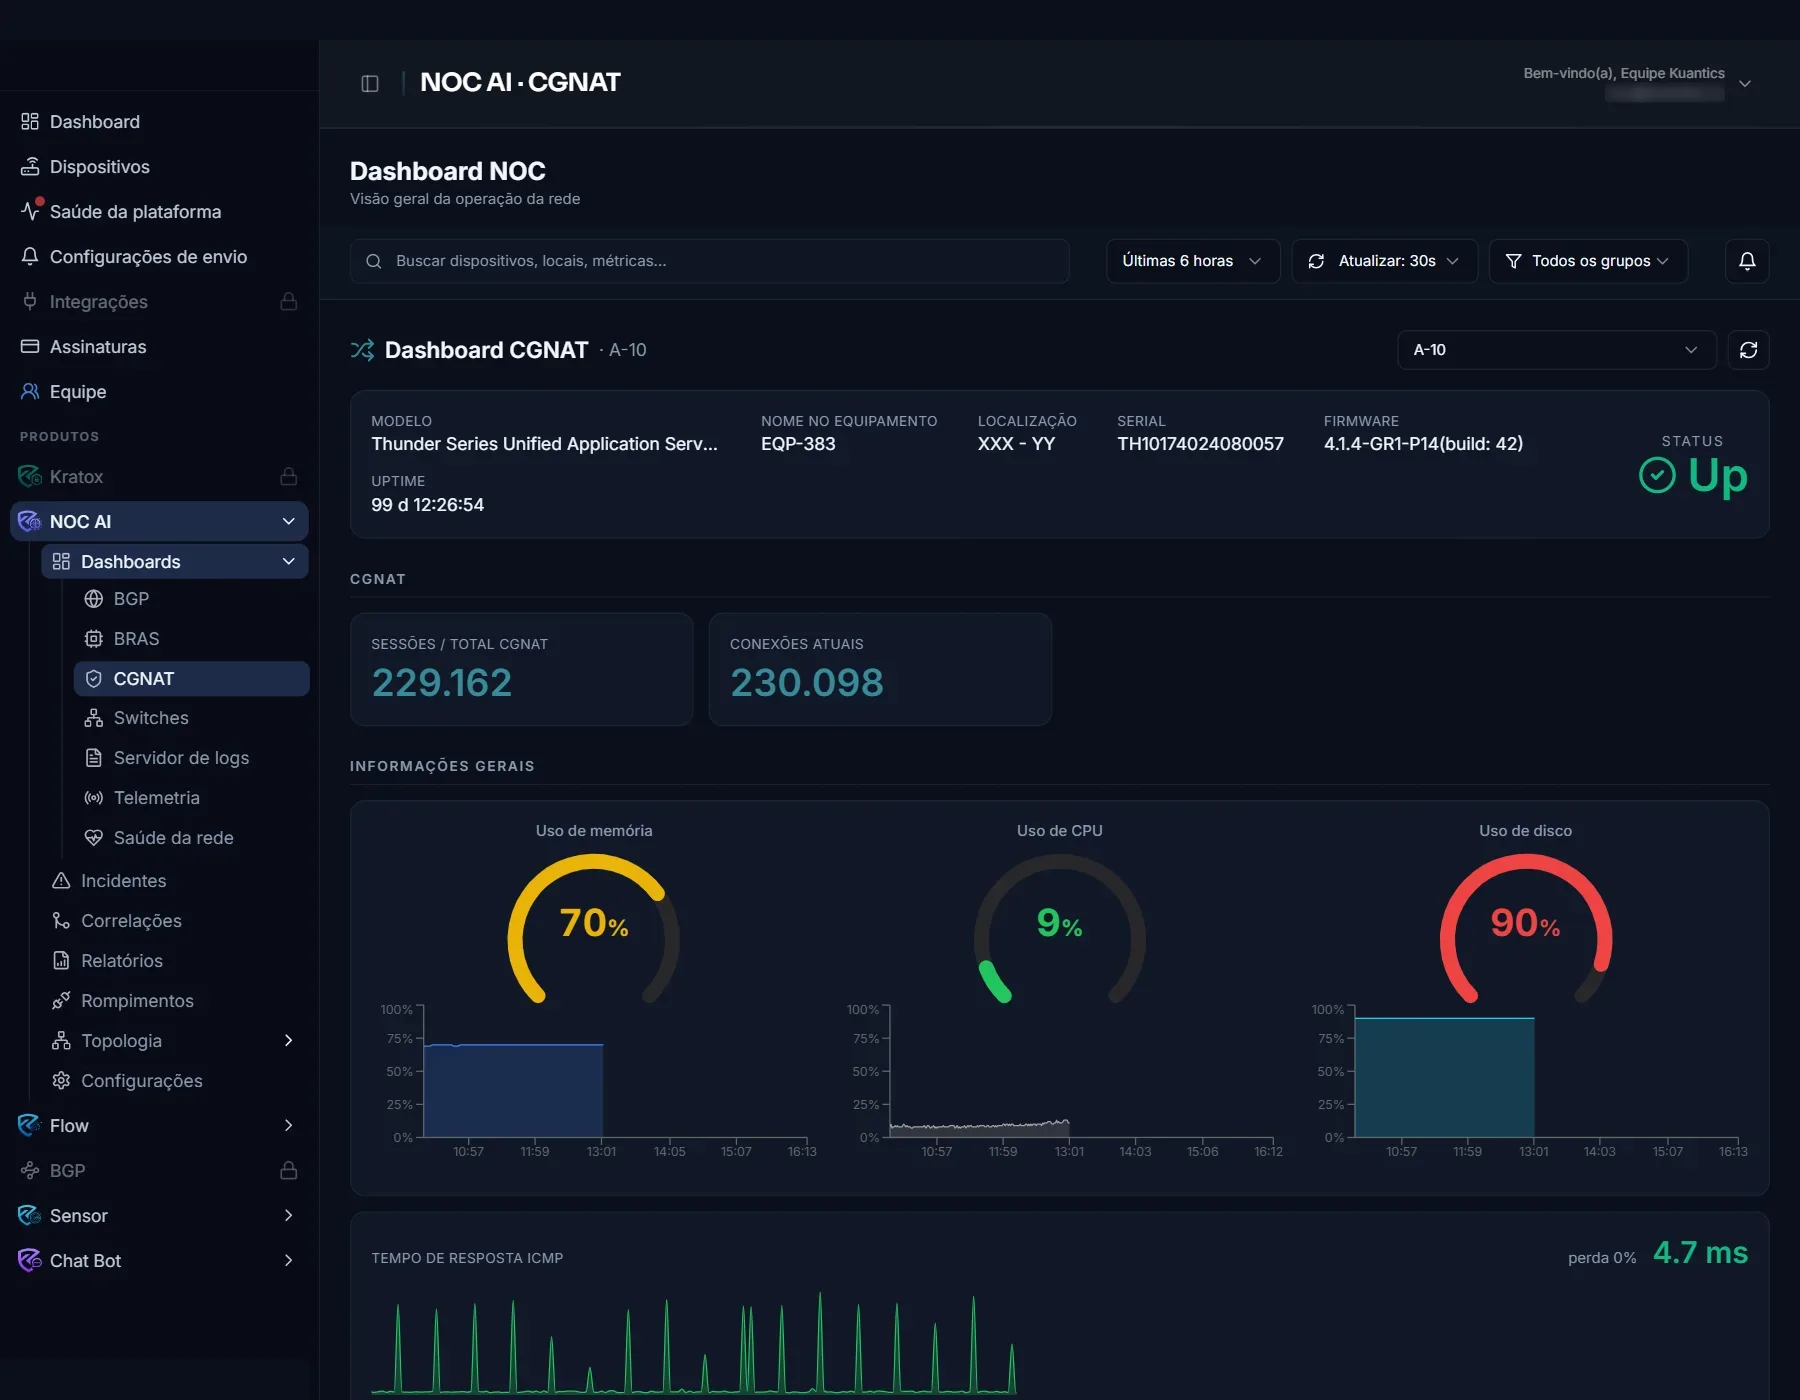Screen dimensions: 1800x1400
Task: Click the Assinaturas card icon
Action: coord(30,347)
